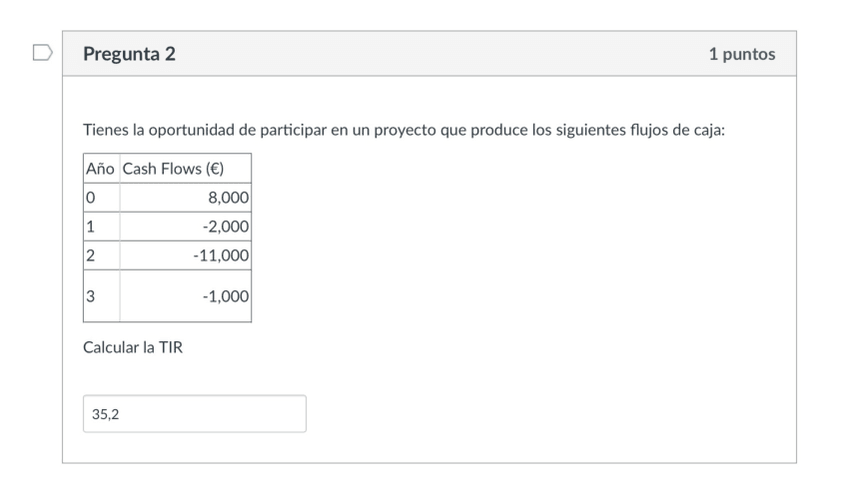Viewport: 848px width, 494px height.
Task: Flag Pregunta 2 with the bookmark icon
Action: point(42,53)
